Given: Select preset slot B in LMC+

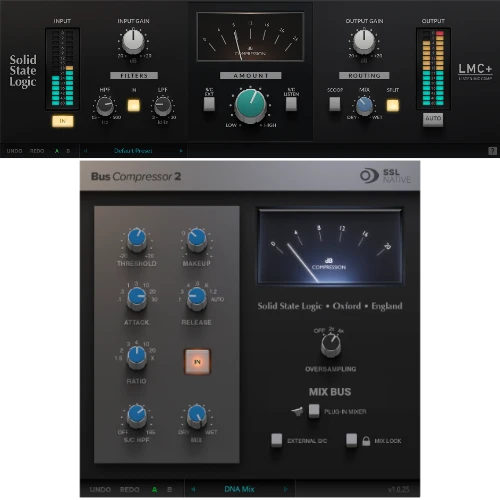Looking at the screenshot, I should tap(68, 151).
